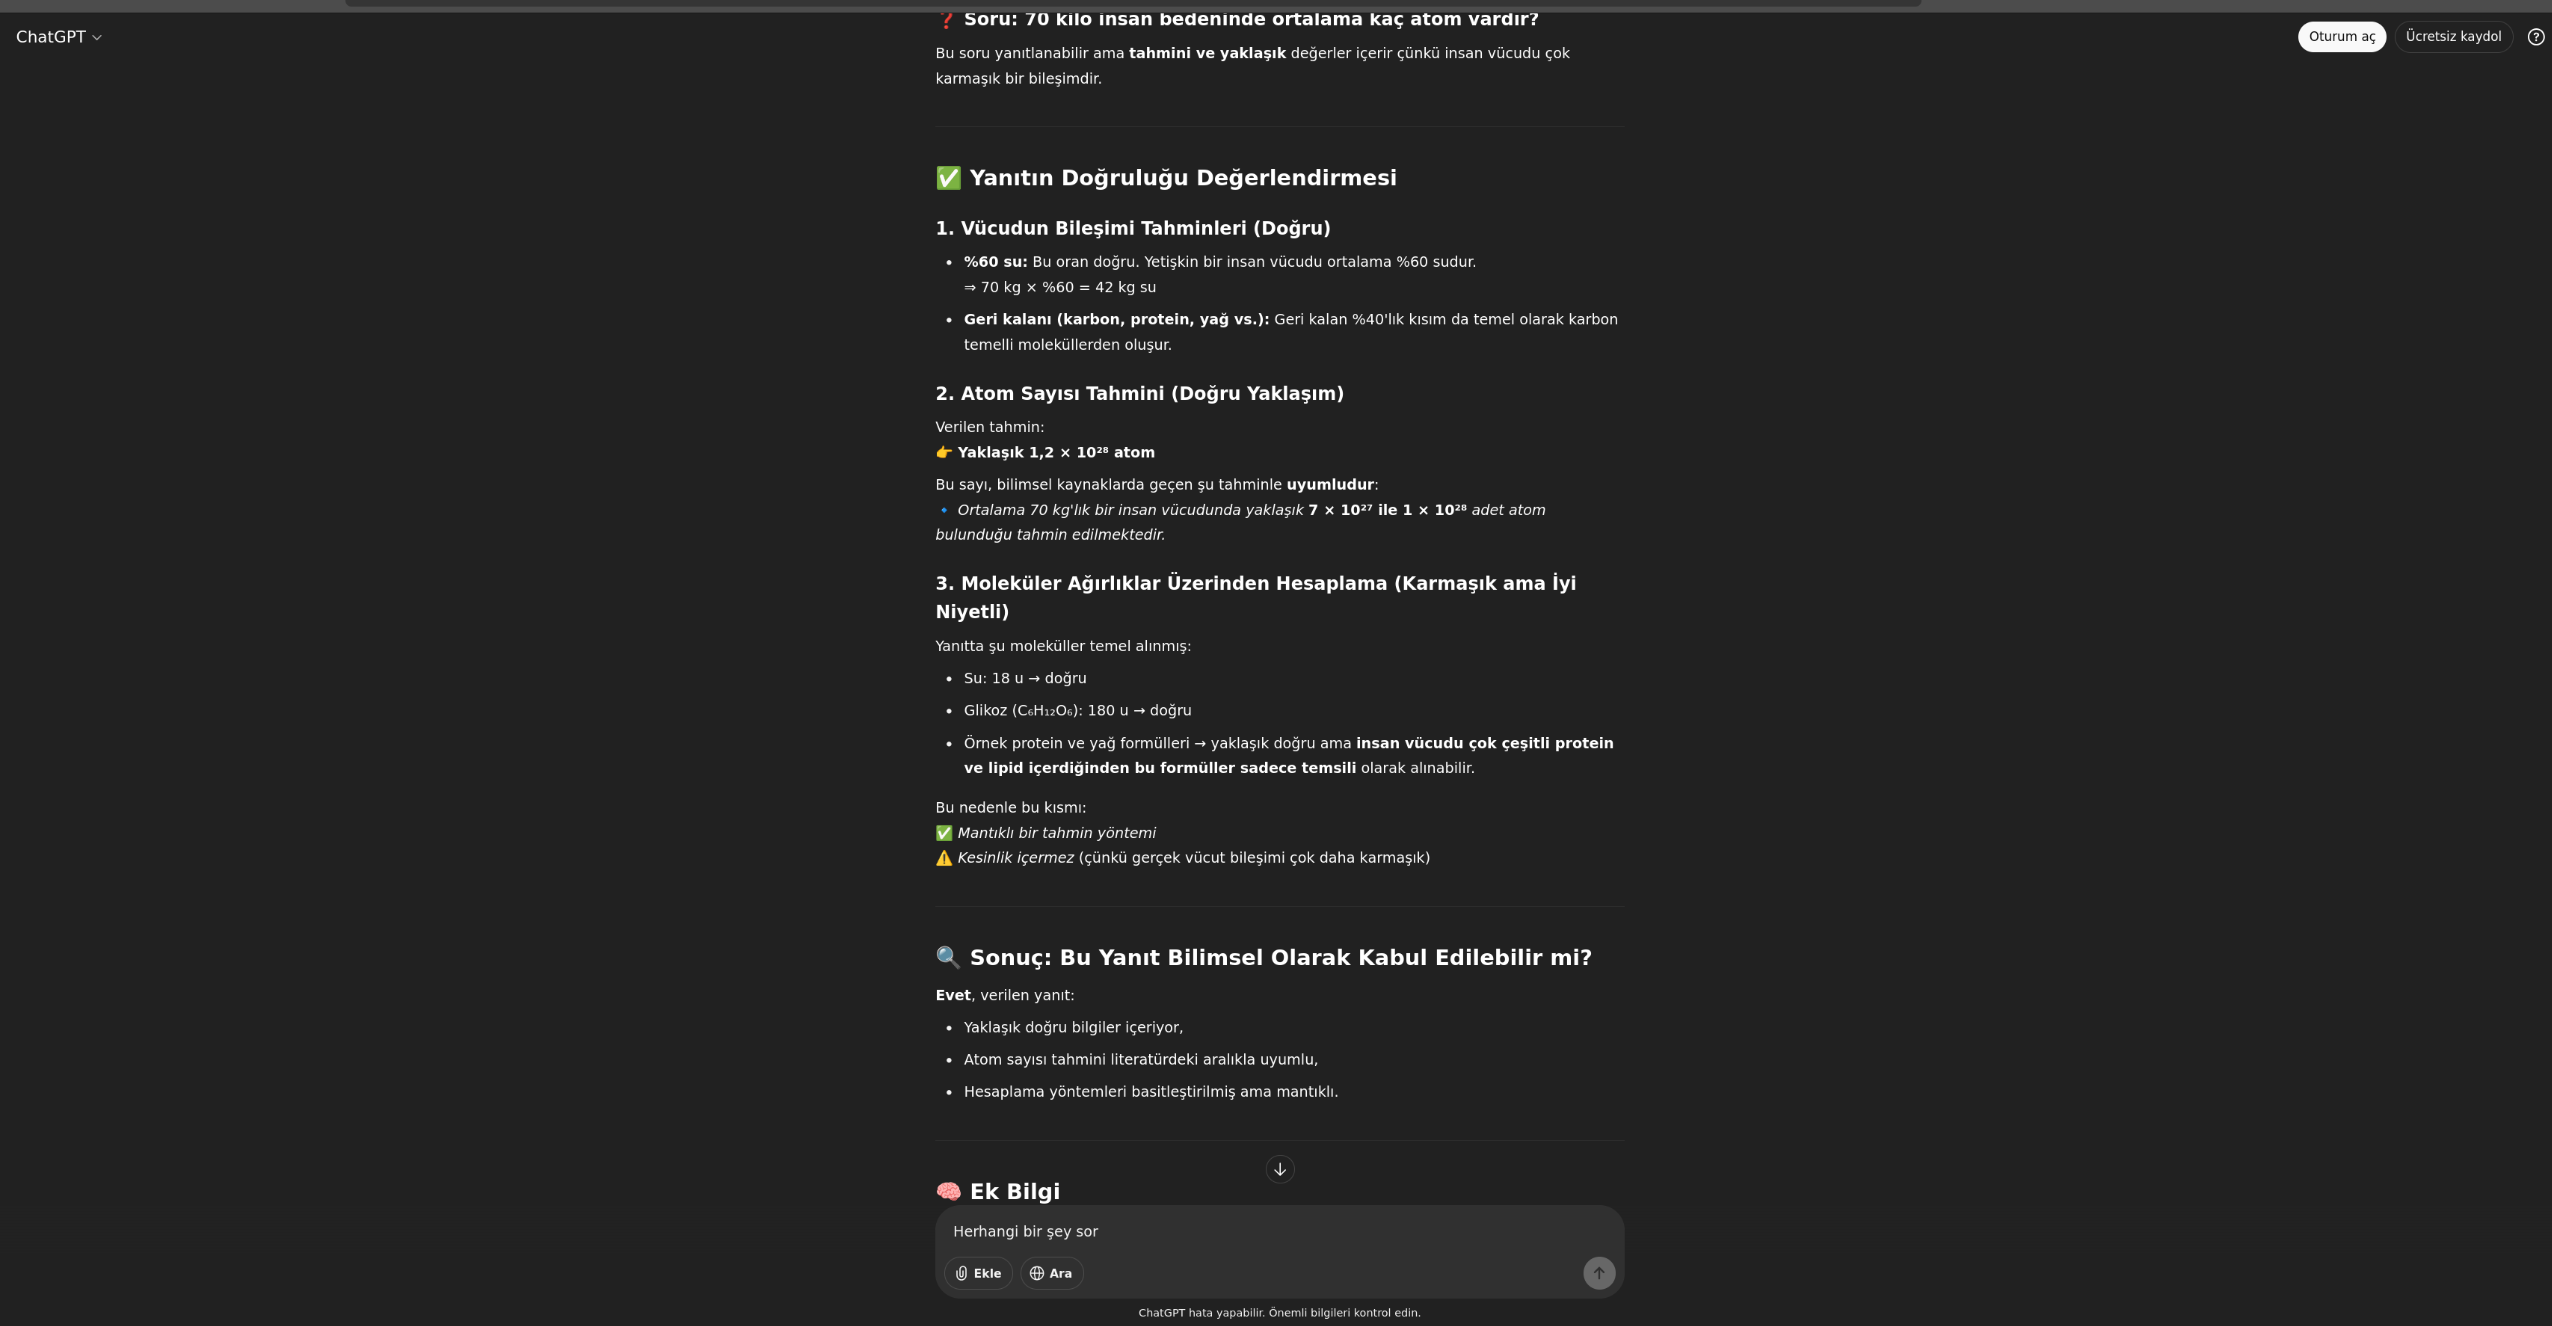Click the scroll-to-bottom arrow button
This screenshot has width=2552, height=1326.
pyautogui.click(x=1279, y=1169)
